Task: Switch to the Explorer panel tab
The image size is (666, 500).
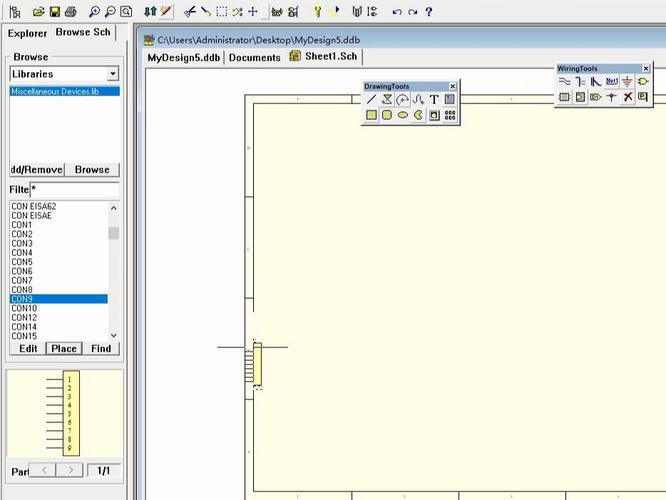Action: pyautogui.click(x=27, y=33)
